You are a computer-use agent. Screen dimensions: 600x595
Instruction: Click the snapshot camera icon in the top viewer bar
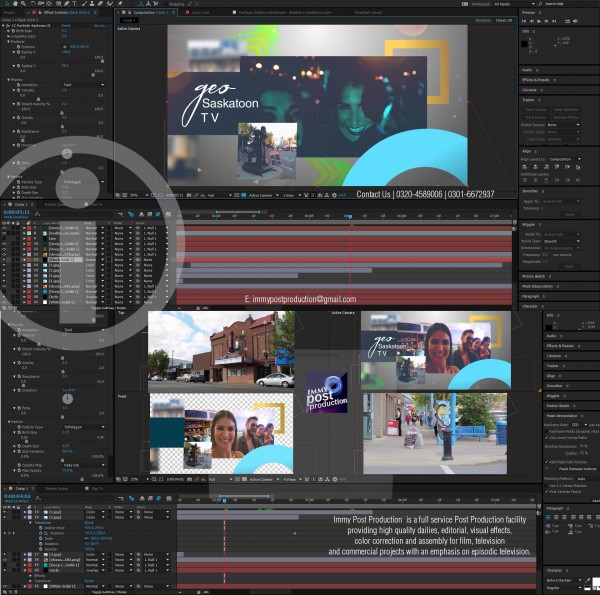[x=189, y=195]
